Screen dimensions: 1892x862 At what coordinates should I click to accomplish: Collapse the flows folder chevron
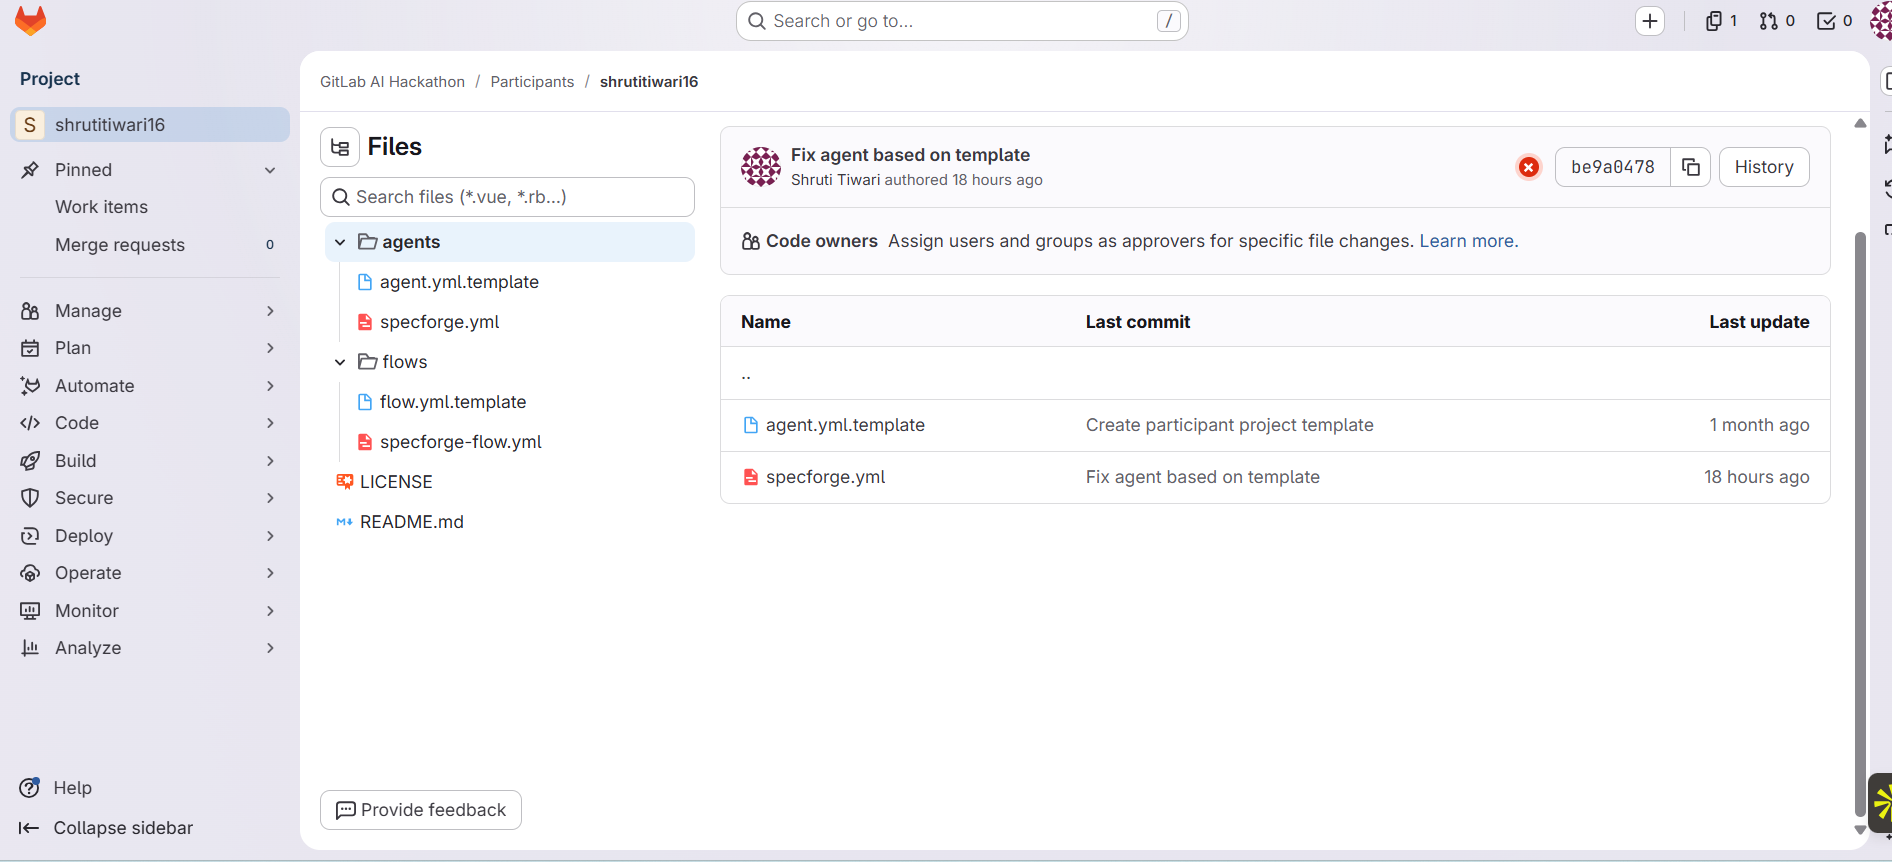point(340,362)
